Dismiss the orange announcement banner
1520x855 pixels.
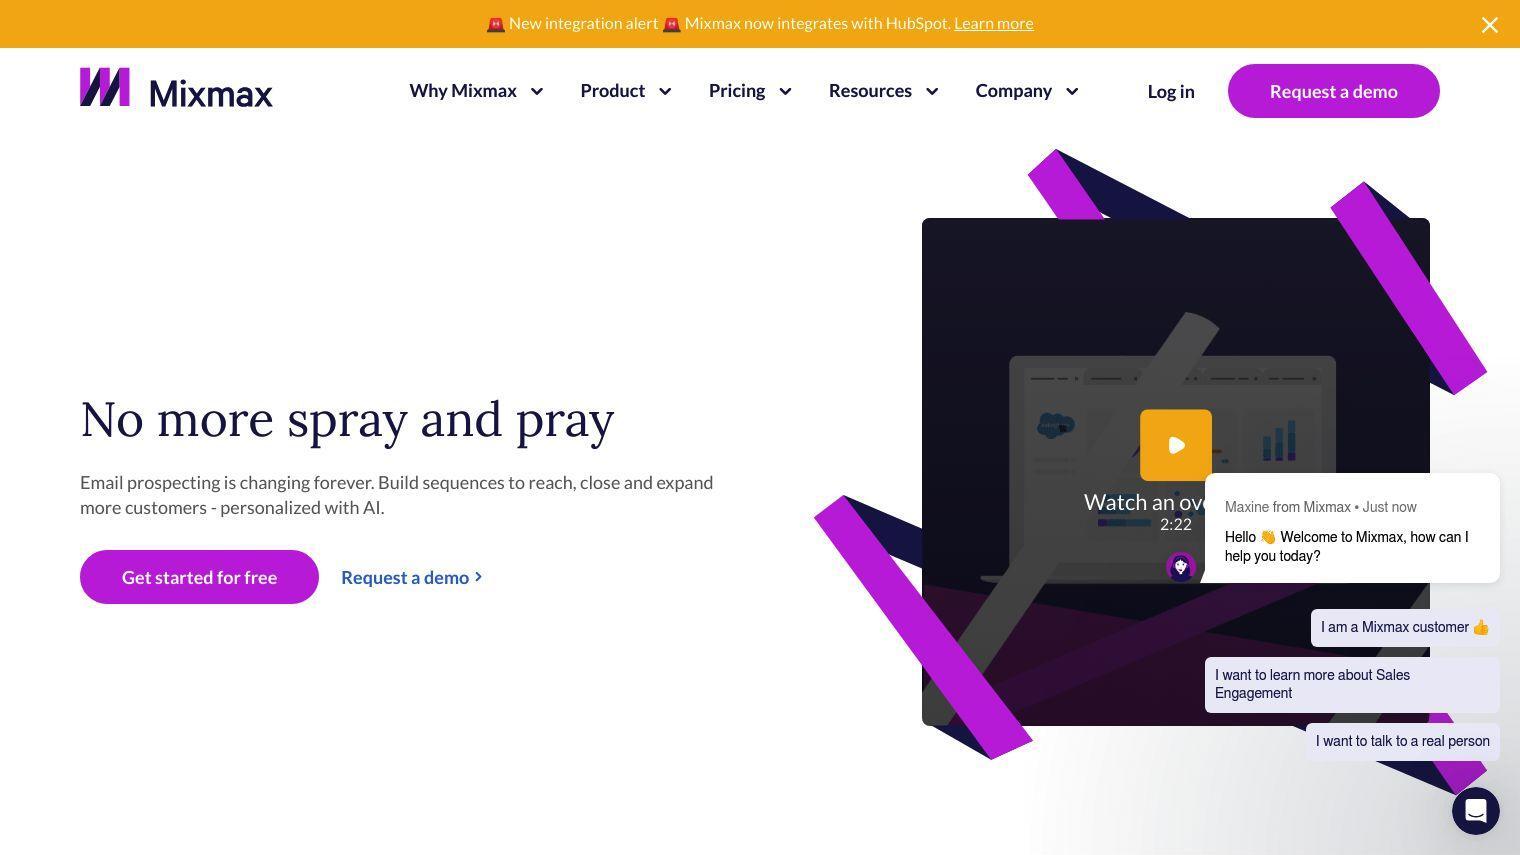1489,25
